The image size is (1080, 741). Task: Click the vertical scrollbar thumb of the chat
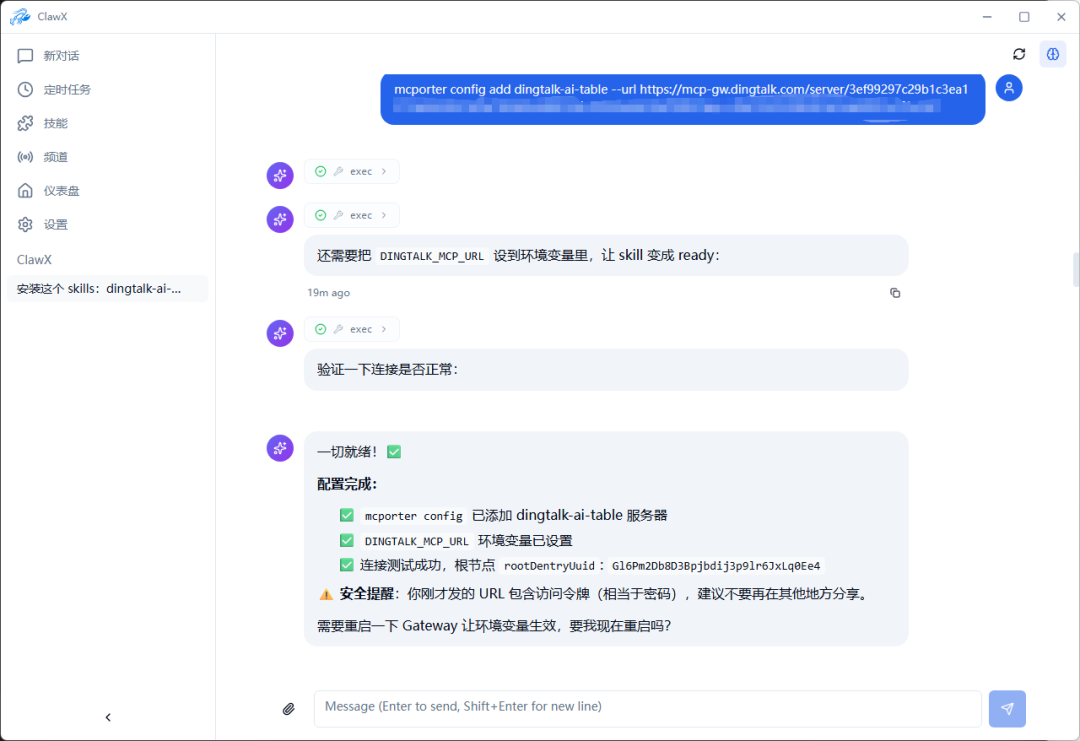[1075, 269]
